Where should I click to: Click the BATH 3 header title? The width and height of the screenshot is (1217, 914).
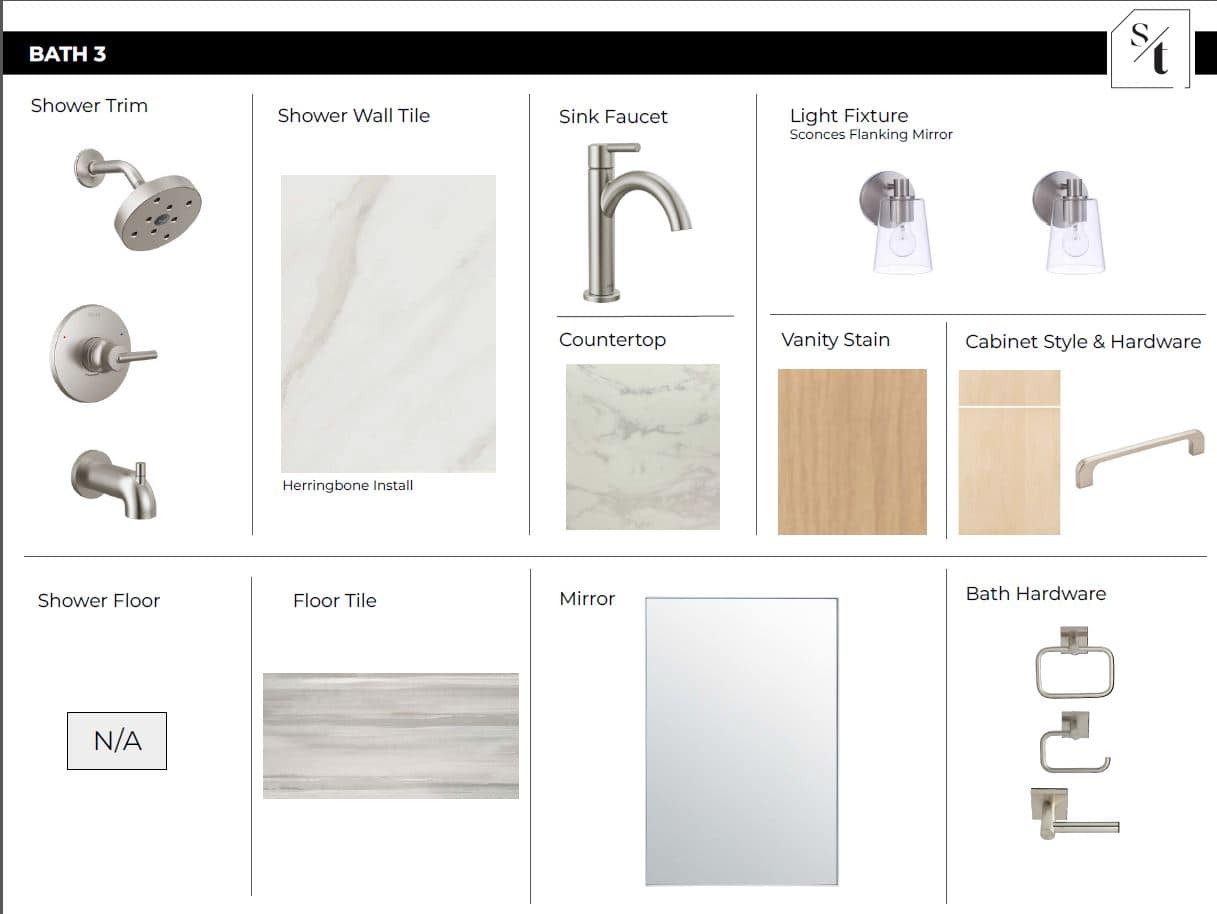pos(67,54)
